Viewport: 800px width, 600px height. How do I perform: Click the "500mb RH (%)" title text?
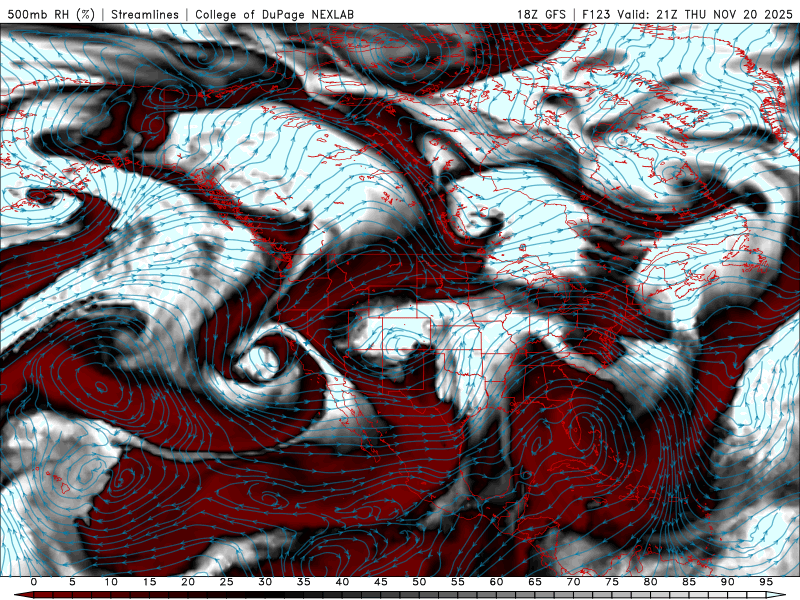click(x=52, y=14)
